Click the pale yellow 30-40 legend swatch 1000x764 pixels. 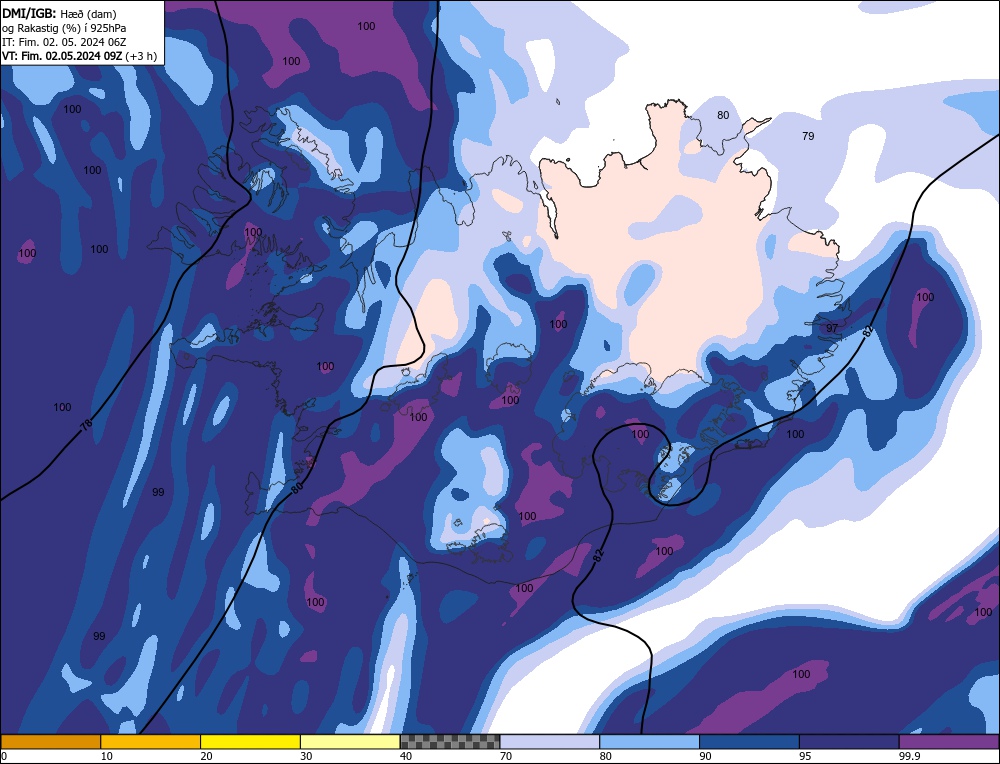[350, 742]
